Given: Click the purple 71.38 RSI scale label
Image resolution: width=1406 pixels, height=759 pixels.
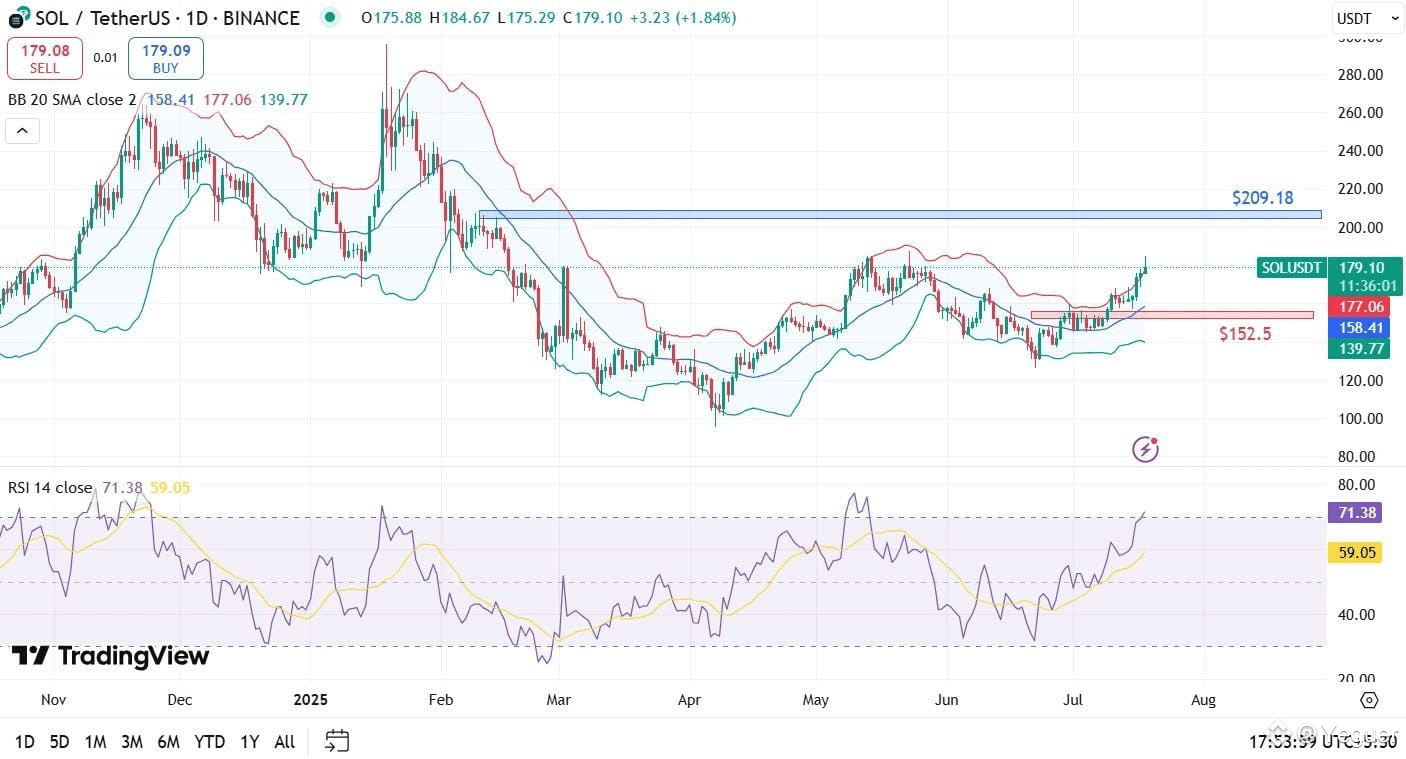Looking at the screenshot, I should [1357, 513].
